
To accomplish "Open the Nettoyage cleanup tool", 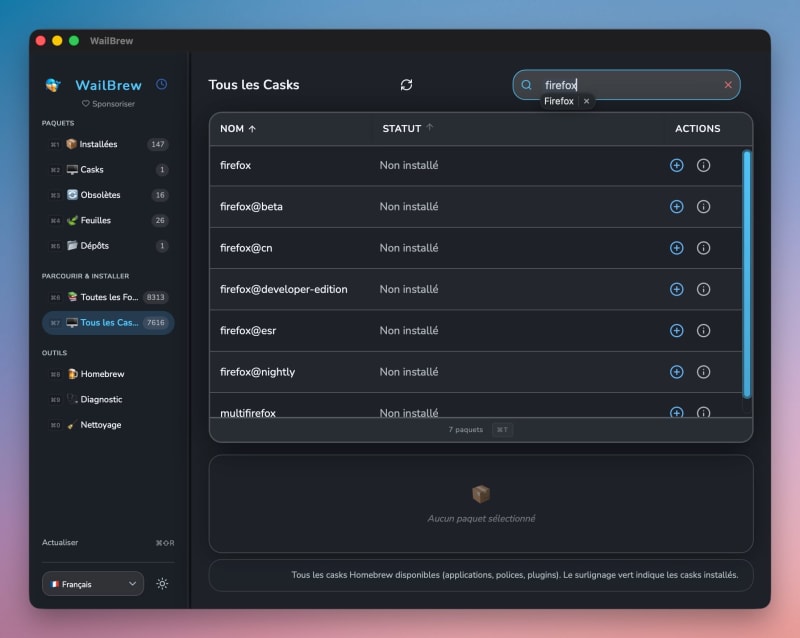I will click(x=108, y=425).
